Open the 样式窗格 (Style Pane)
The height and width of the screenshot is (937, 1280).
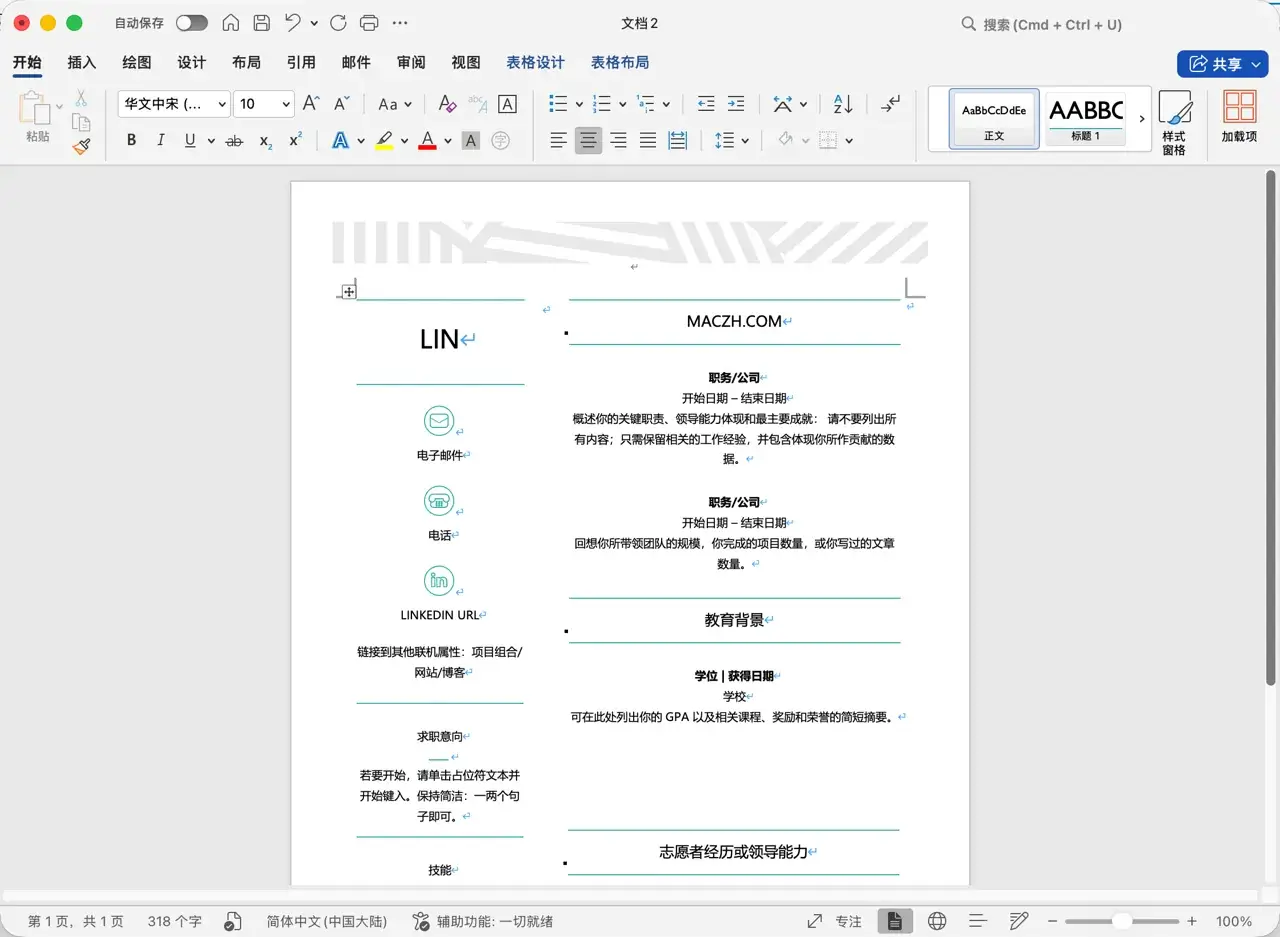click(1176, 119)
